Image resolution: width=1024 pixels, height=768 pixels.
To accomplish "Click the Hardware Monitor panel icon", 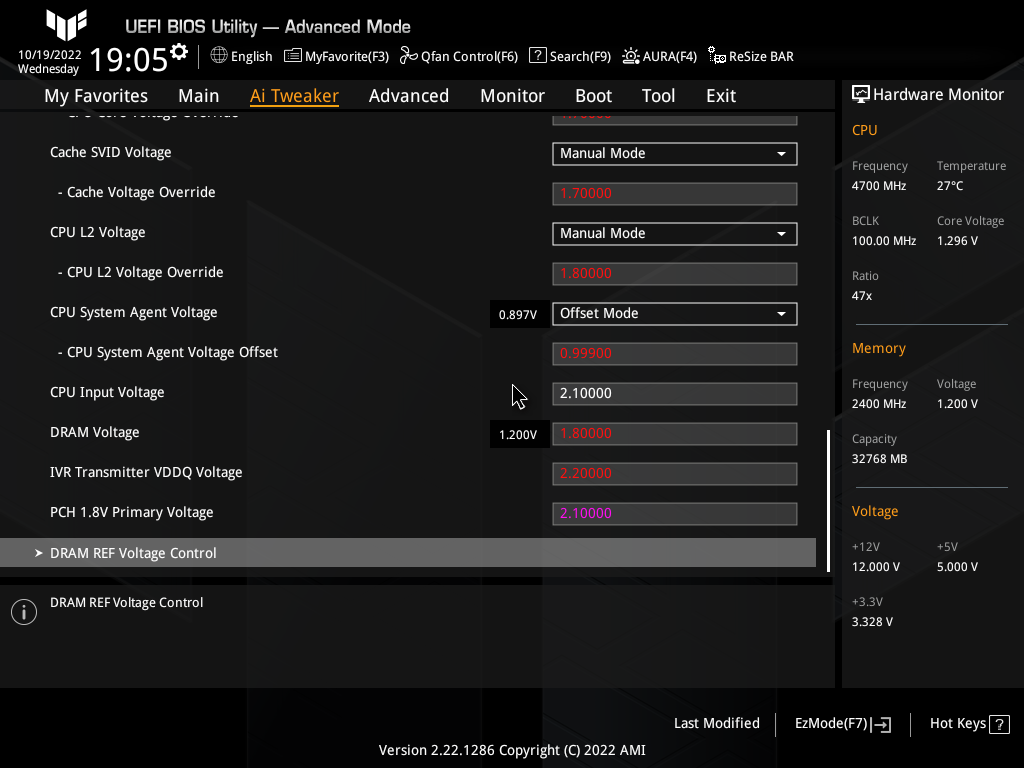I will coord(861,93).
